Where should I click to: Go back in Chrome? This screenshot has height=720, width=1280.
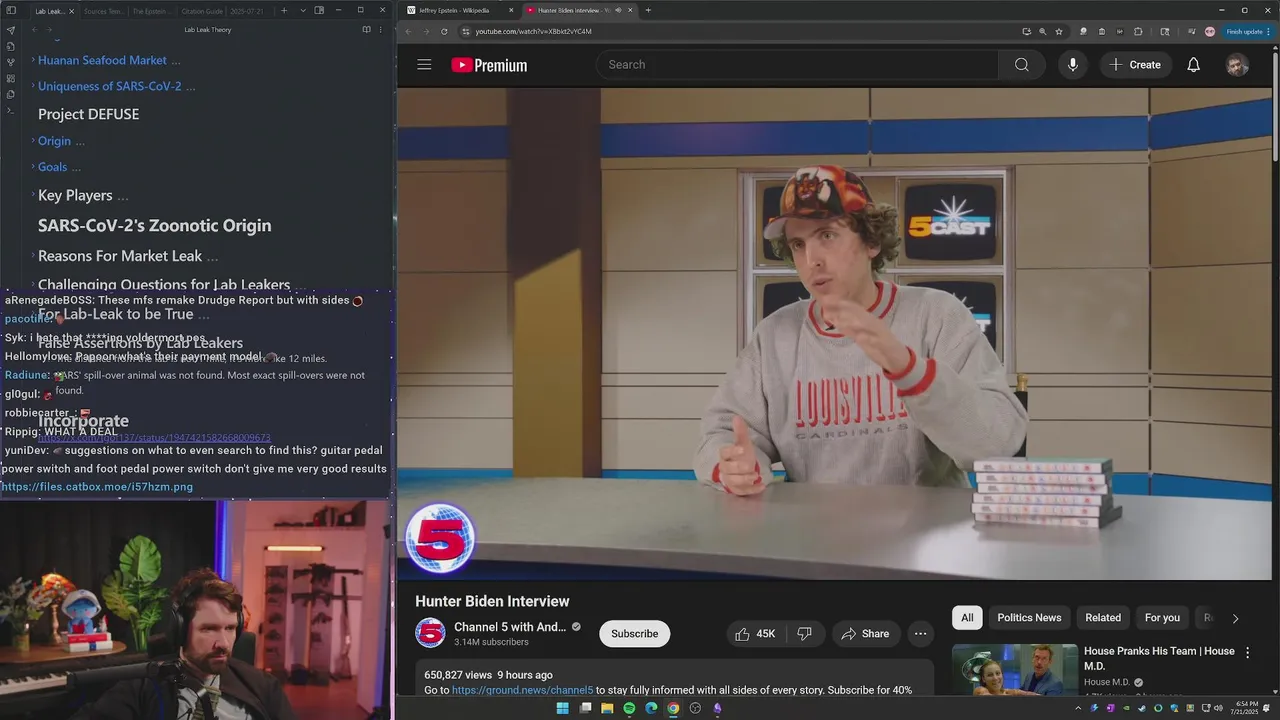click(408, 31)
